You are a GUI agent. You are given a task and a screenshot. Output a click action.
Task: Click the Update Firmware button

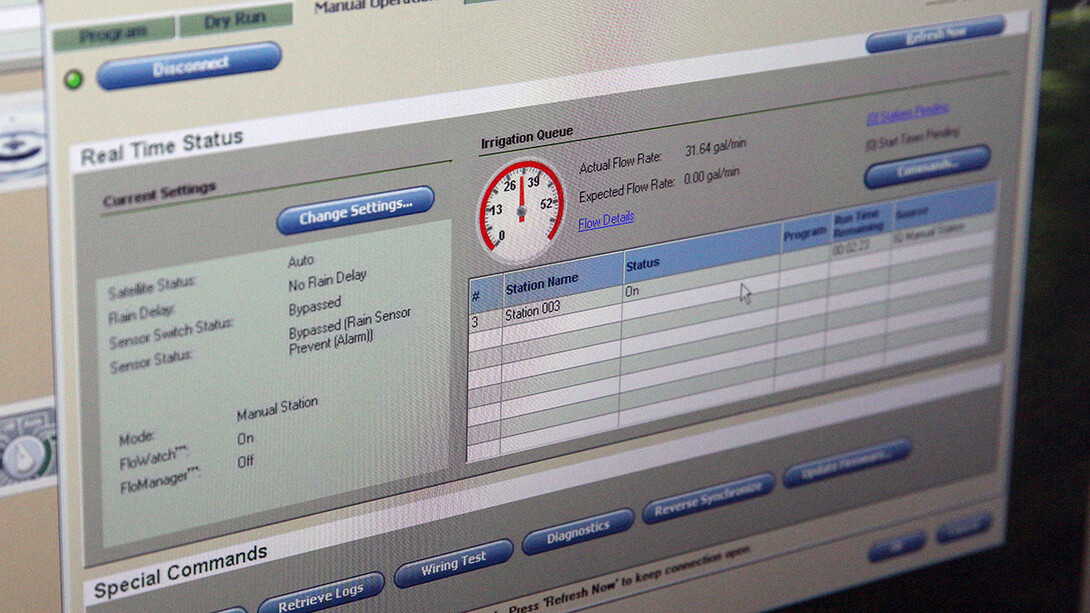point(846,464)
